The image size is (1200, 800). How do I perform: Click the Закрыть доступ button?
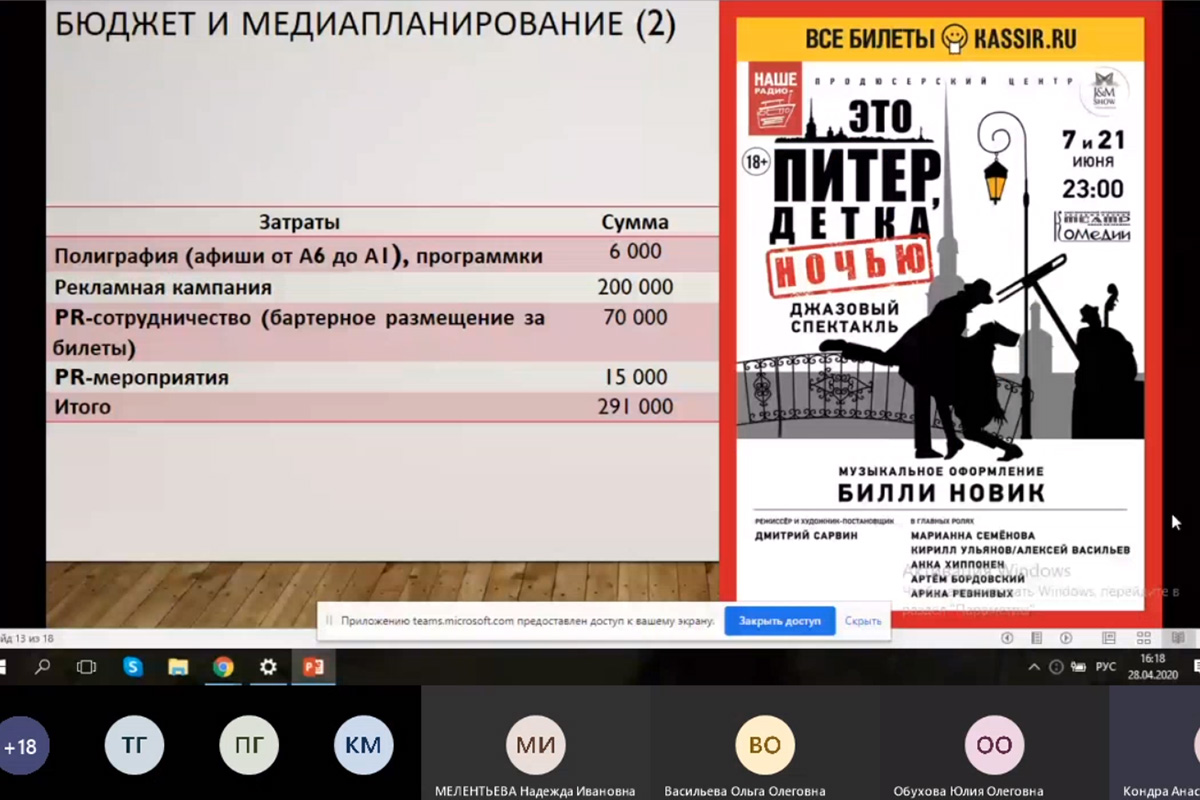pos(780,621)
